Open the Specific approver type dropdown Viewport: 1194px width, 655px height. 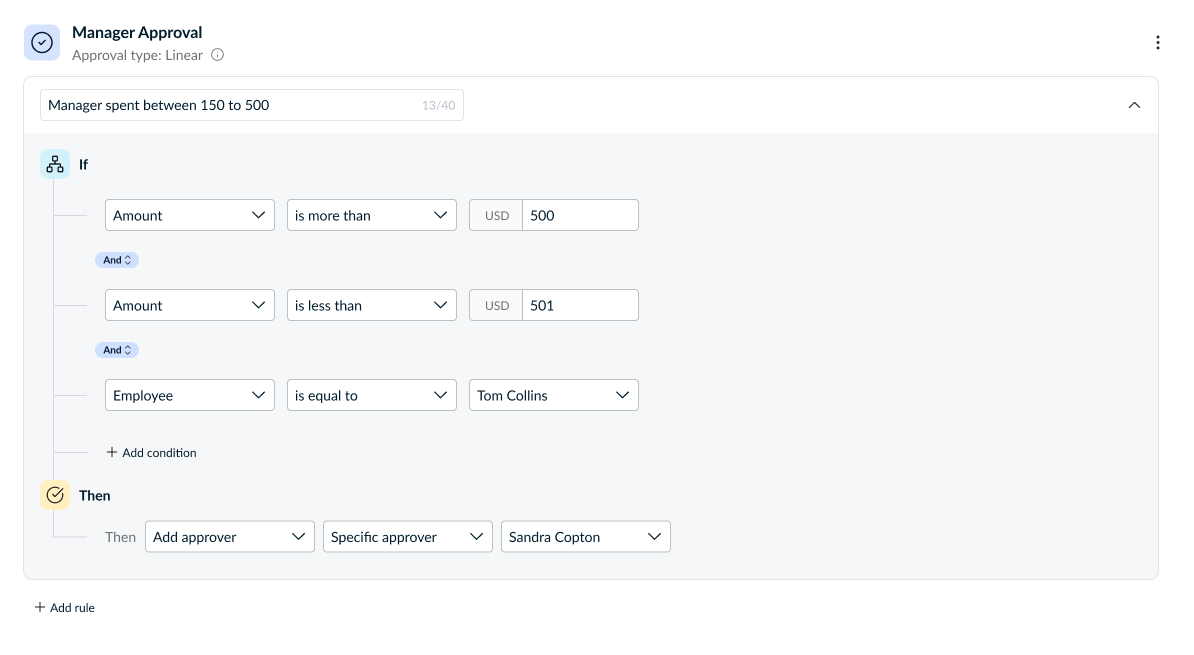[x=408, y=537]
